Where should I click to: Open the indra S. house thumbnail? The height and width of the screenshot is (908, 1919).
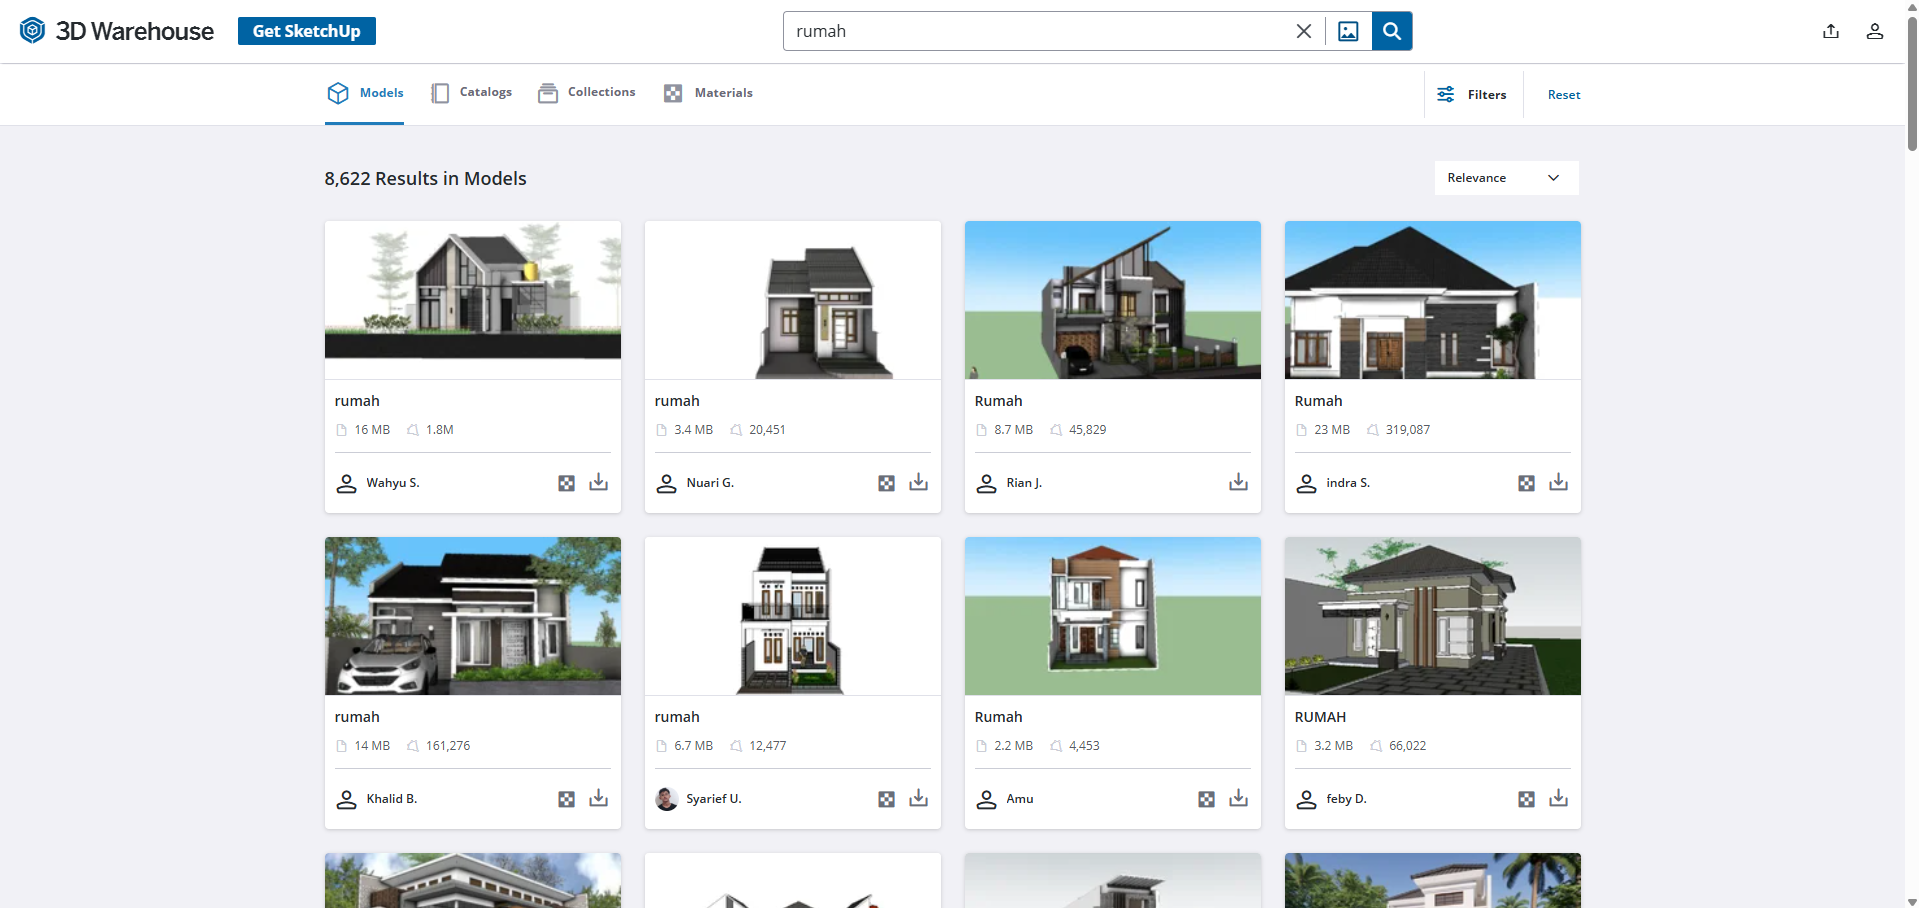coord(1432,300)
